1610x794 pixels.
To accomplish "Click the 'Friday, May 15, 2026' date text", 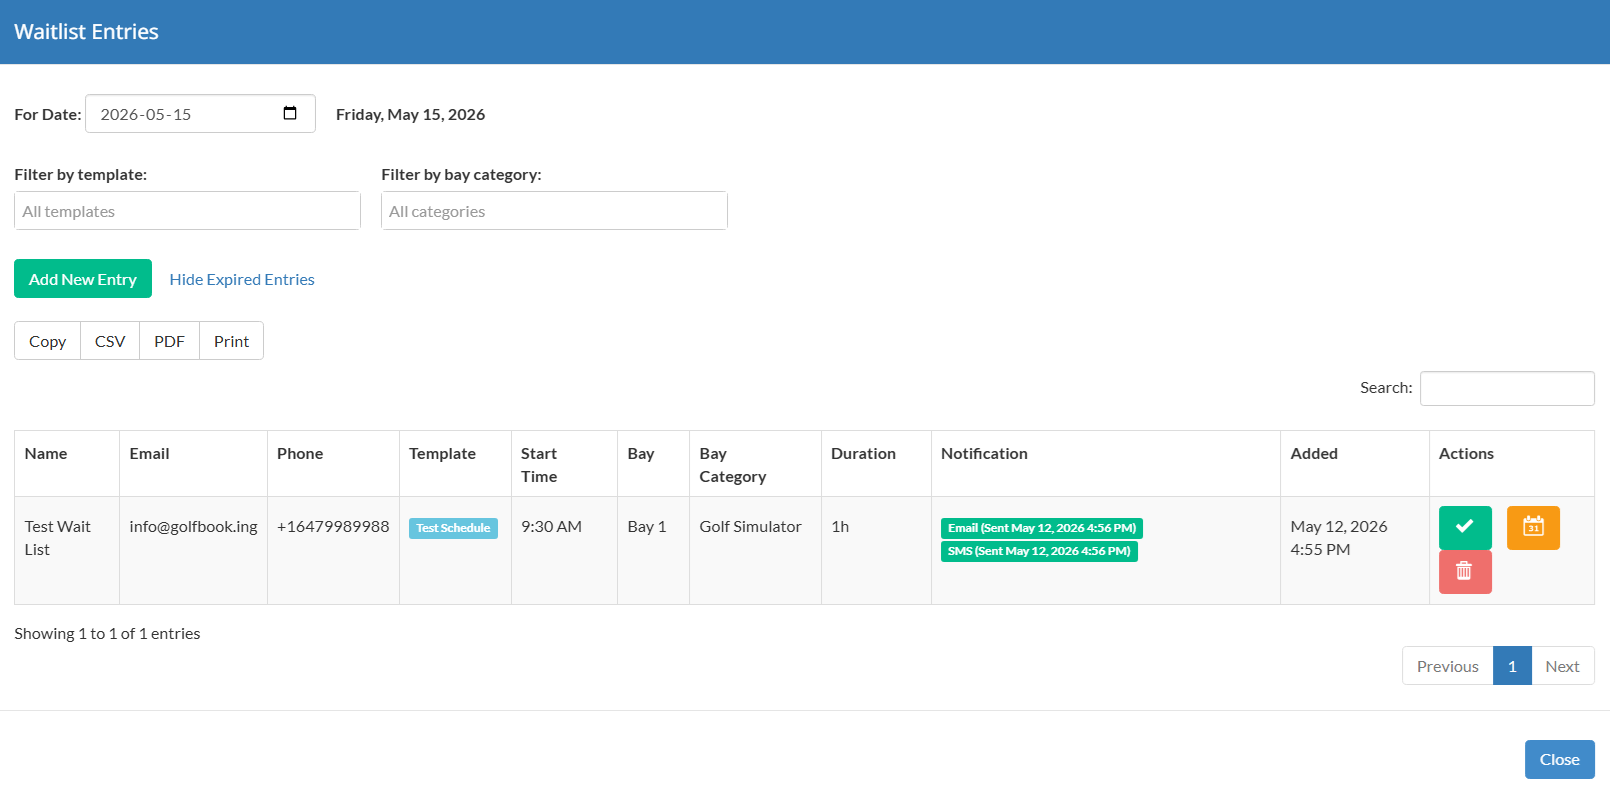I will (410, 114).
